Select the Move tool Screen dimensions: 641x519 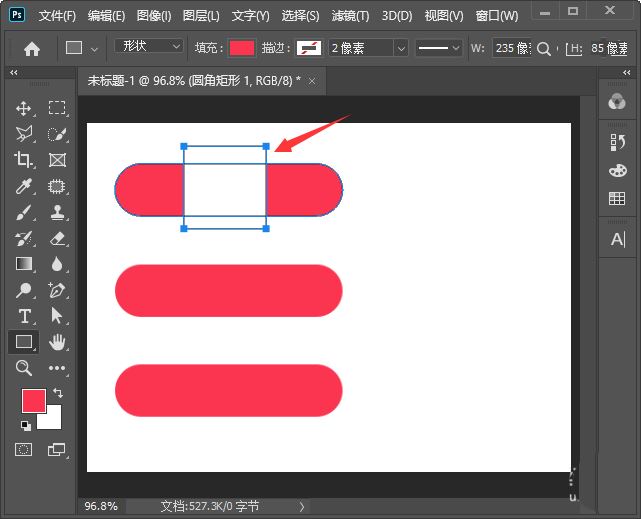coord(23,109)
